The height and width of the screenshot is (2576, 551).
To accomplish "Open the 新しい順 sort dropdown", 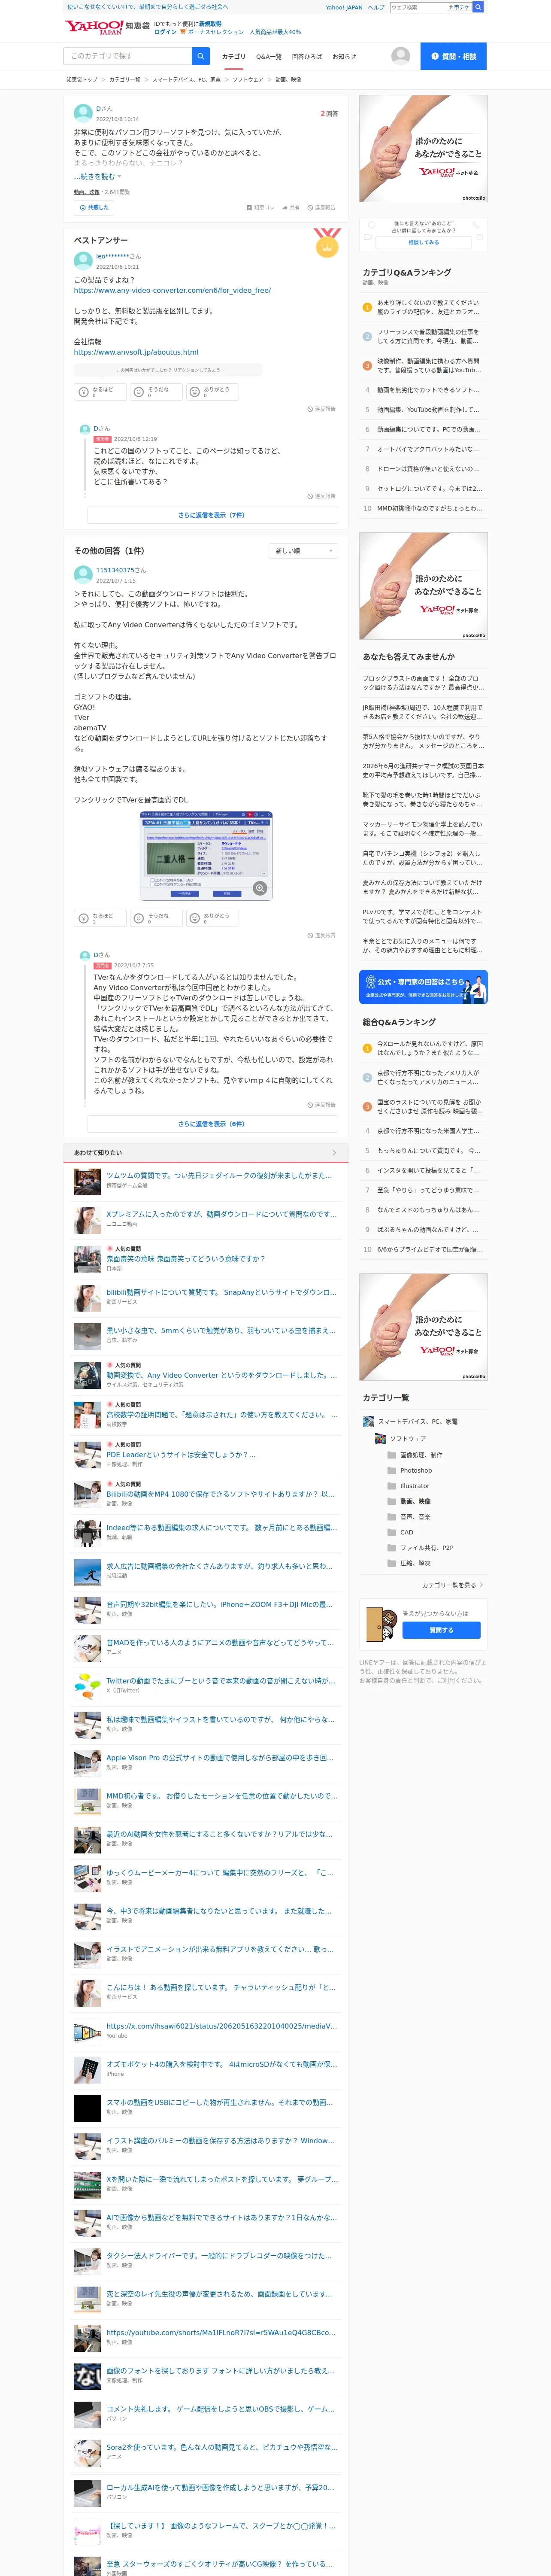I will point(303,551).
